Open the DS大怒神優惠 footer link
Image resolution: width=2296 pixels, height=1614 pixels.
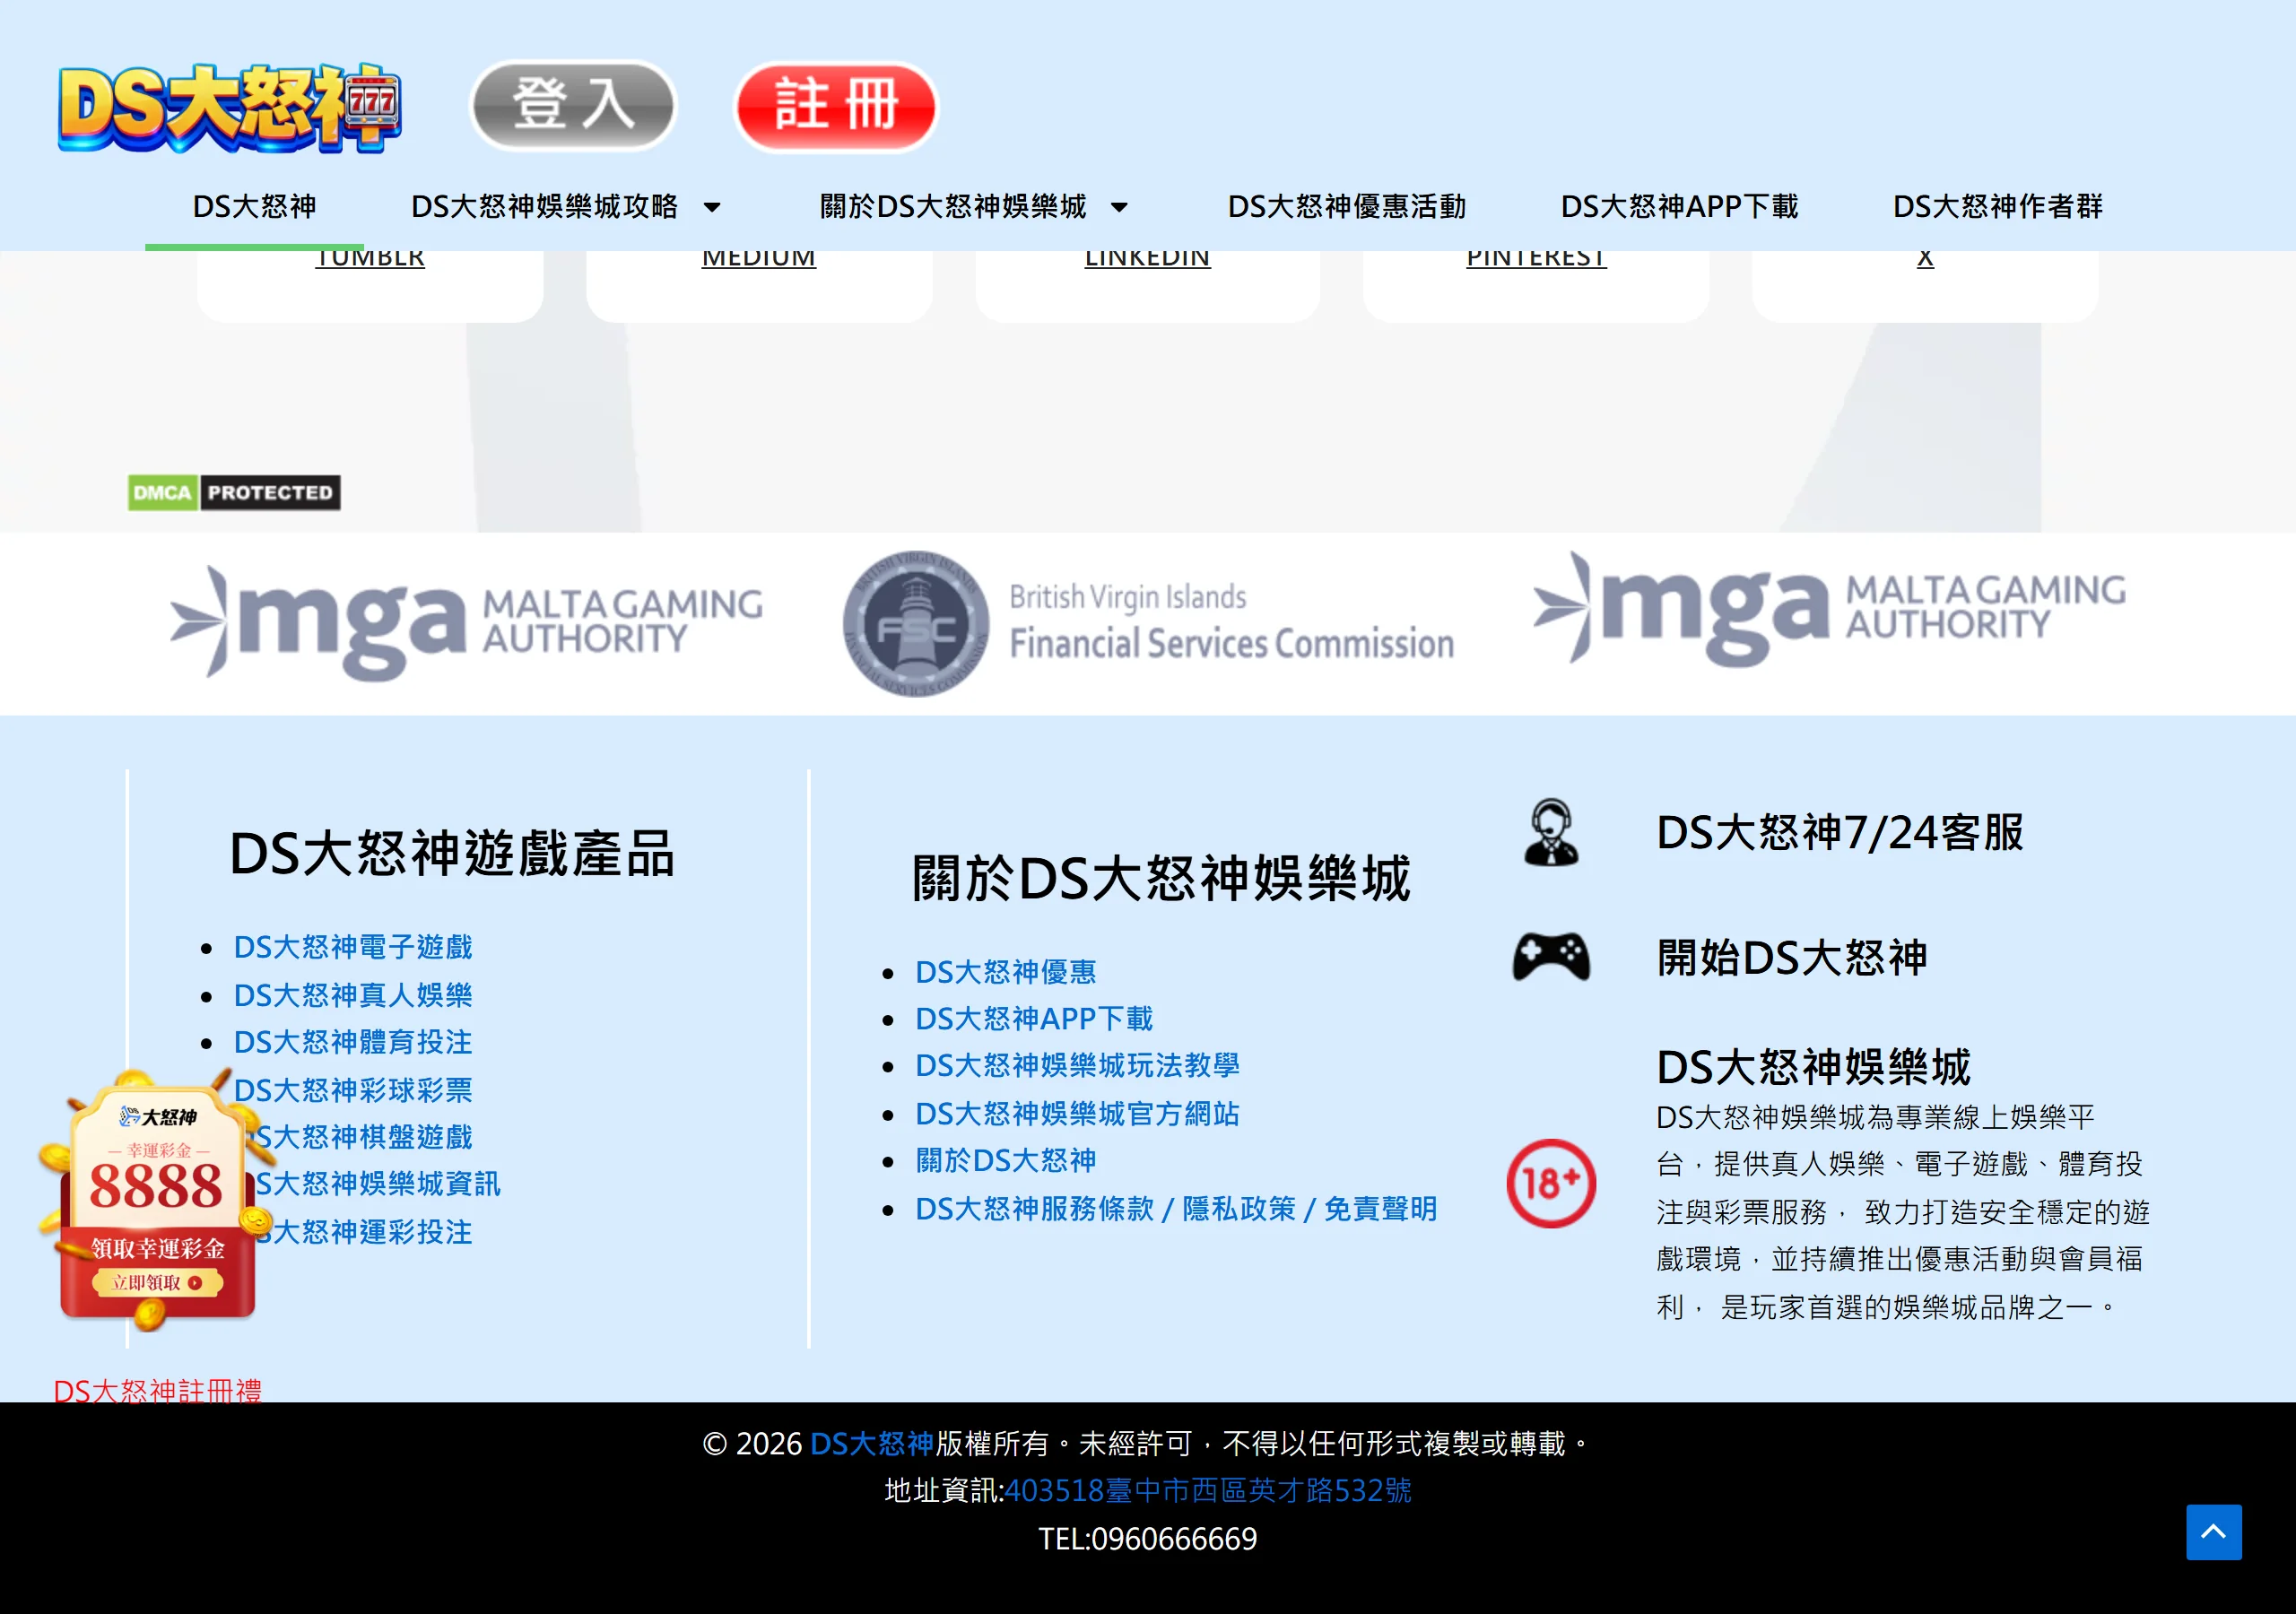click(x=1006, y=972)
